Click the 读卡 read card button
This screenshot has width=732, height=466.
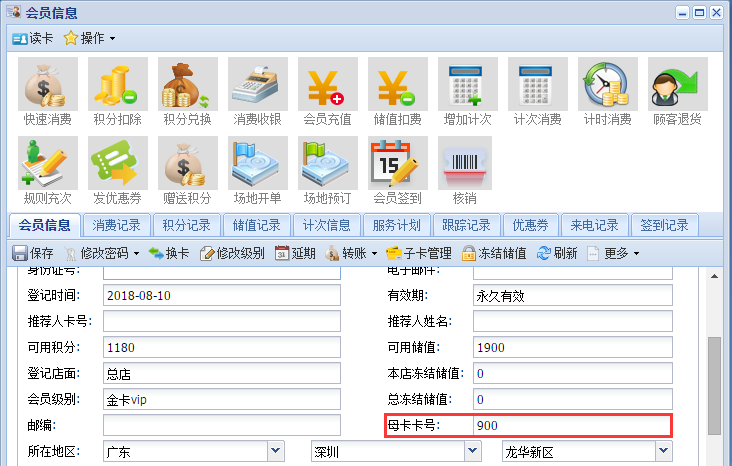[33, 38]
